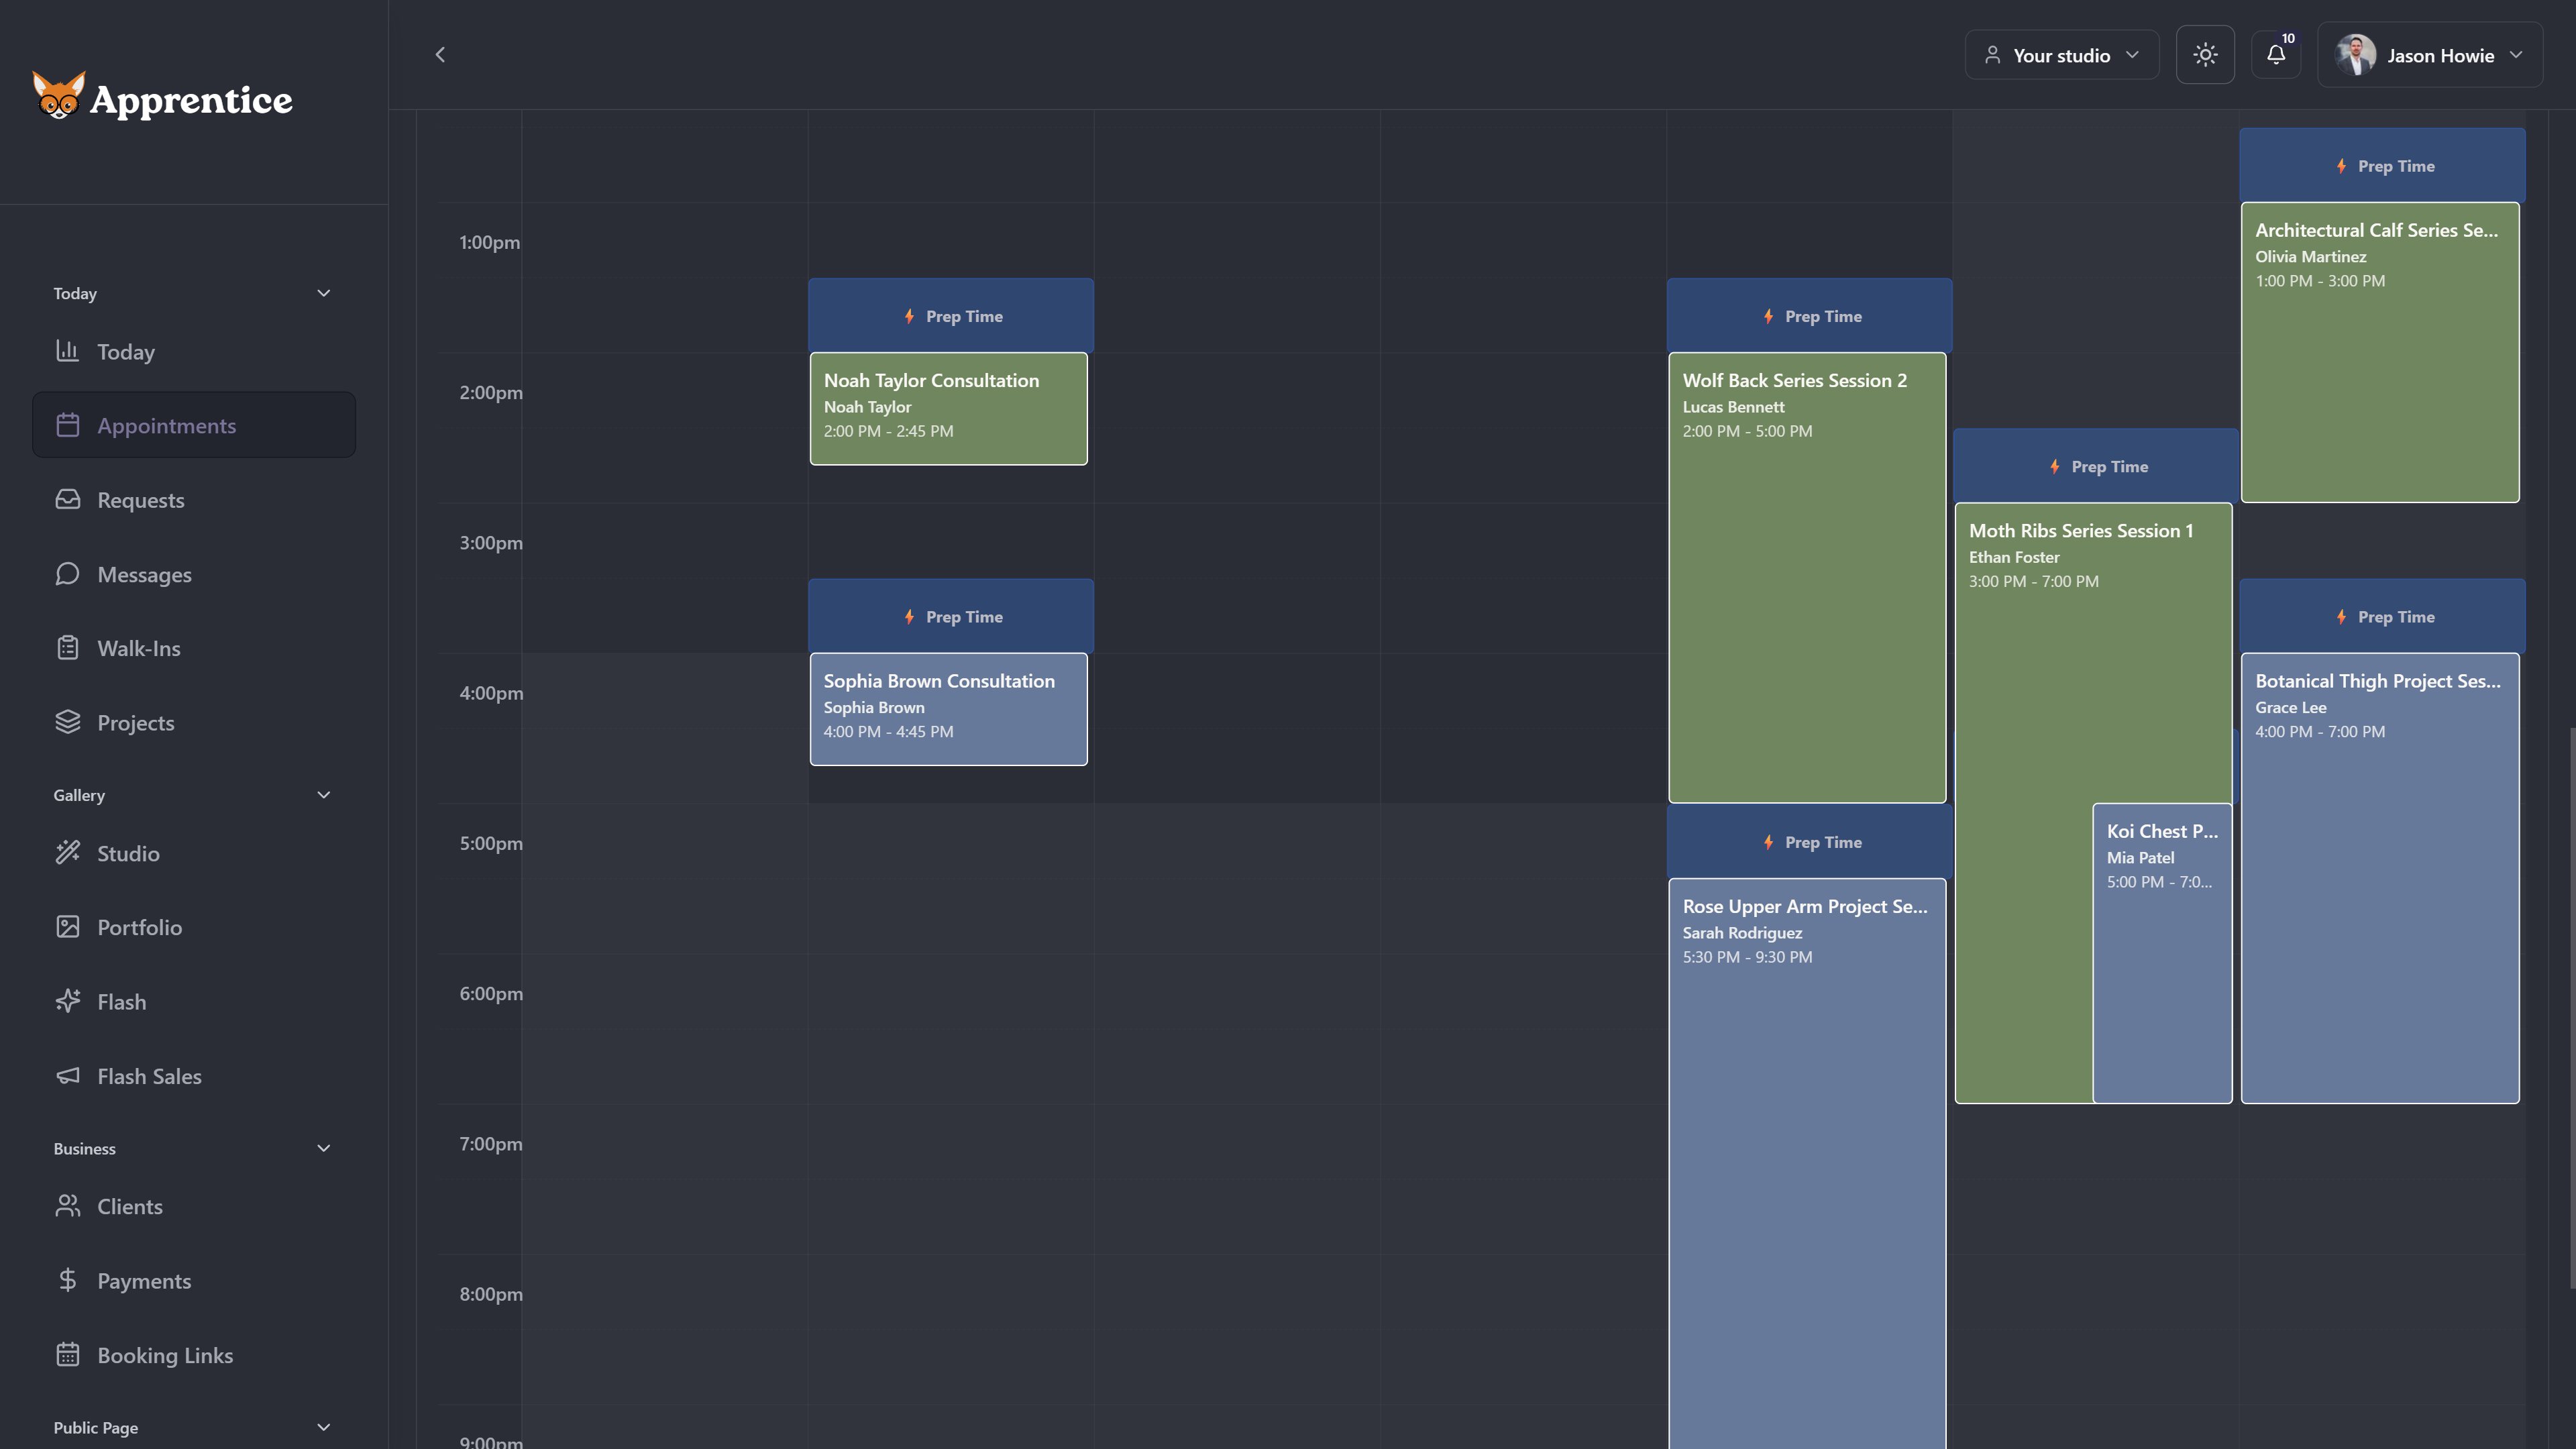Open Botanical Thigh Project appointment

coord(2380,878)
